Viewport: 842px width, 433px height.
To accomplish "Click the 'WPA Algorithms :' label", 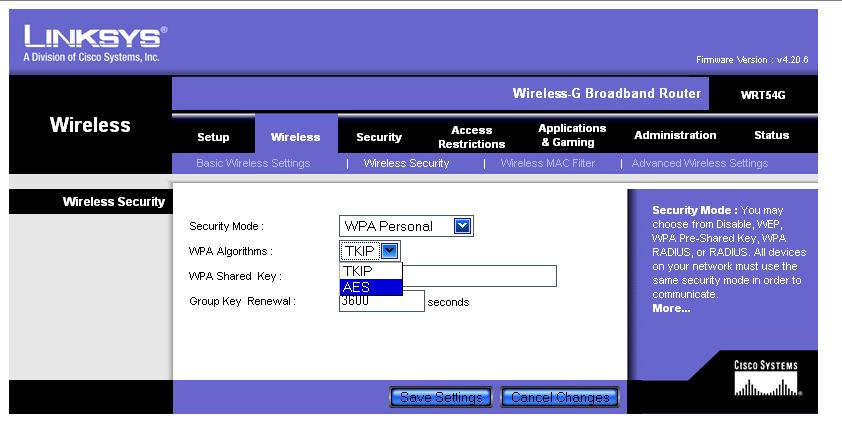I will pos(230,251).
